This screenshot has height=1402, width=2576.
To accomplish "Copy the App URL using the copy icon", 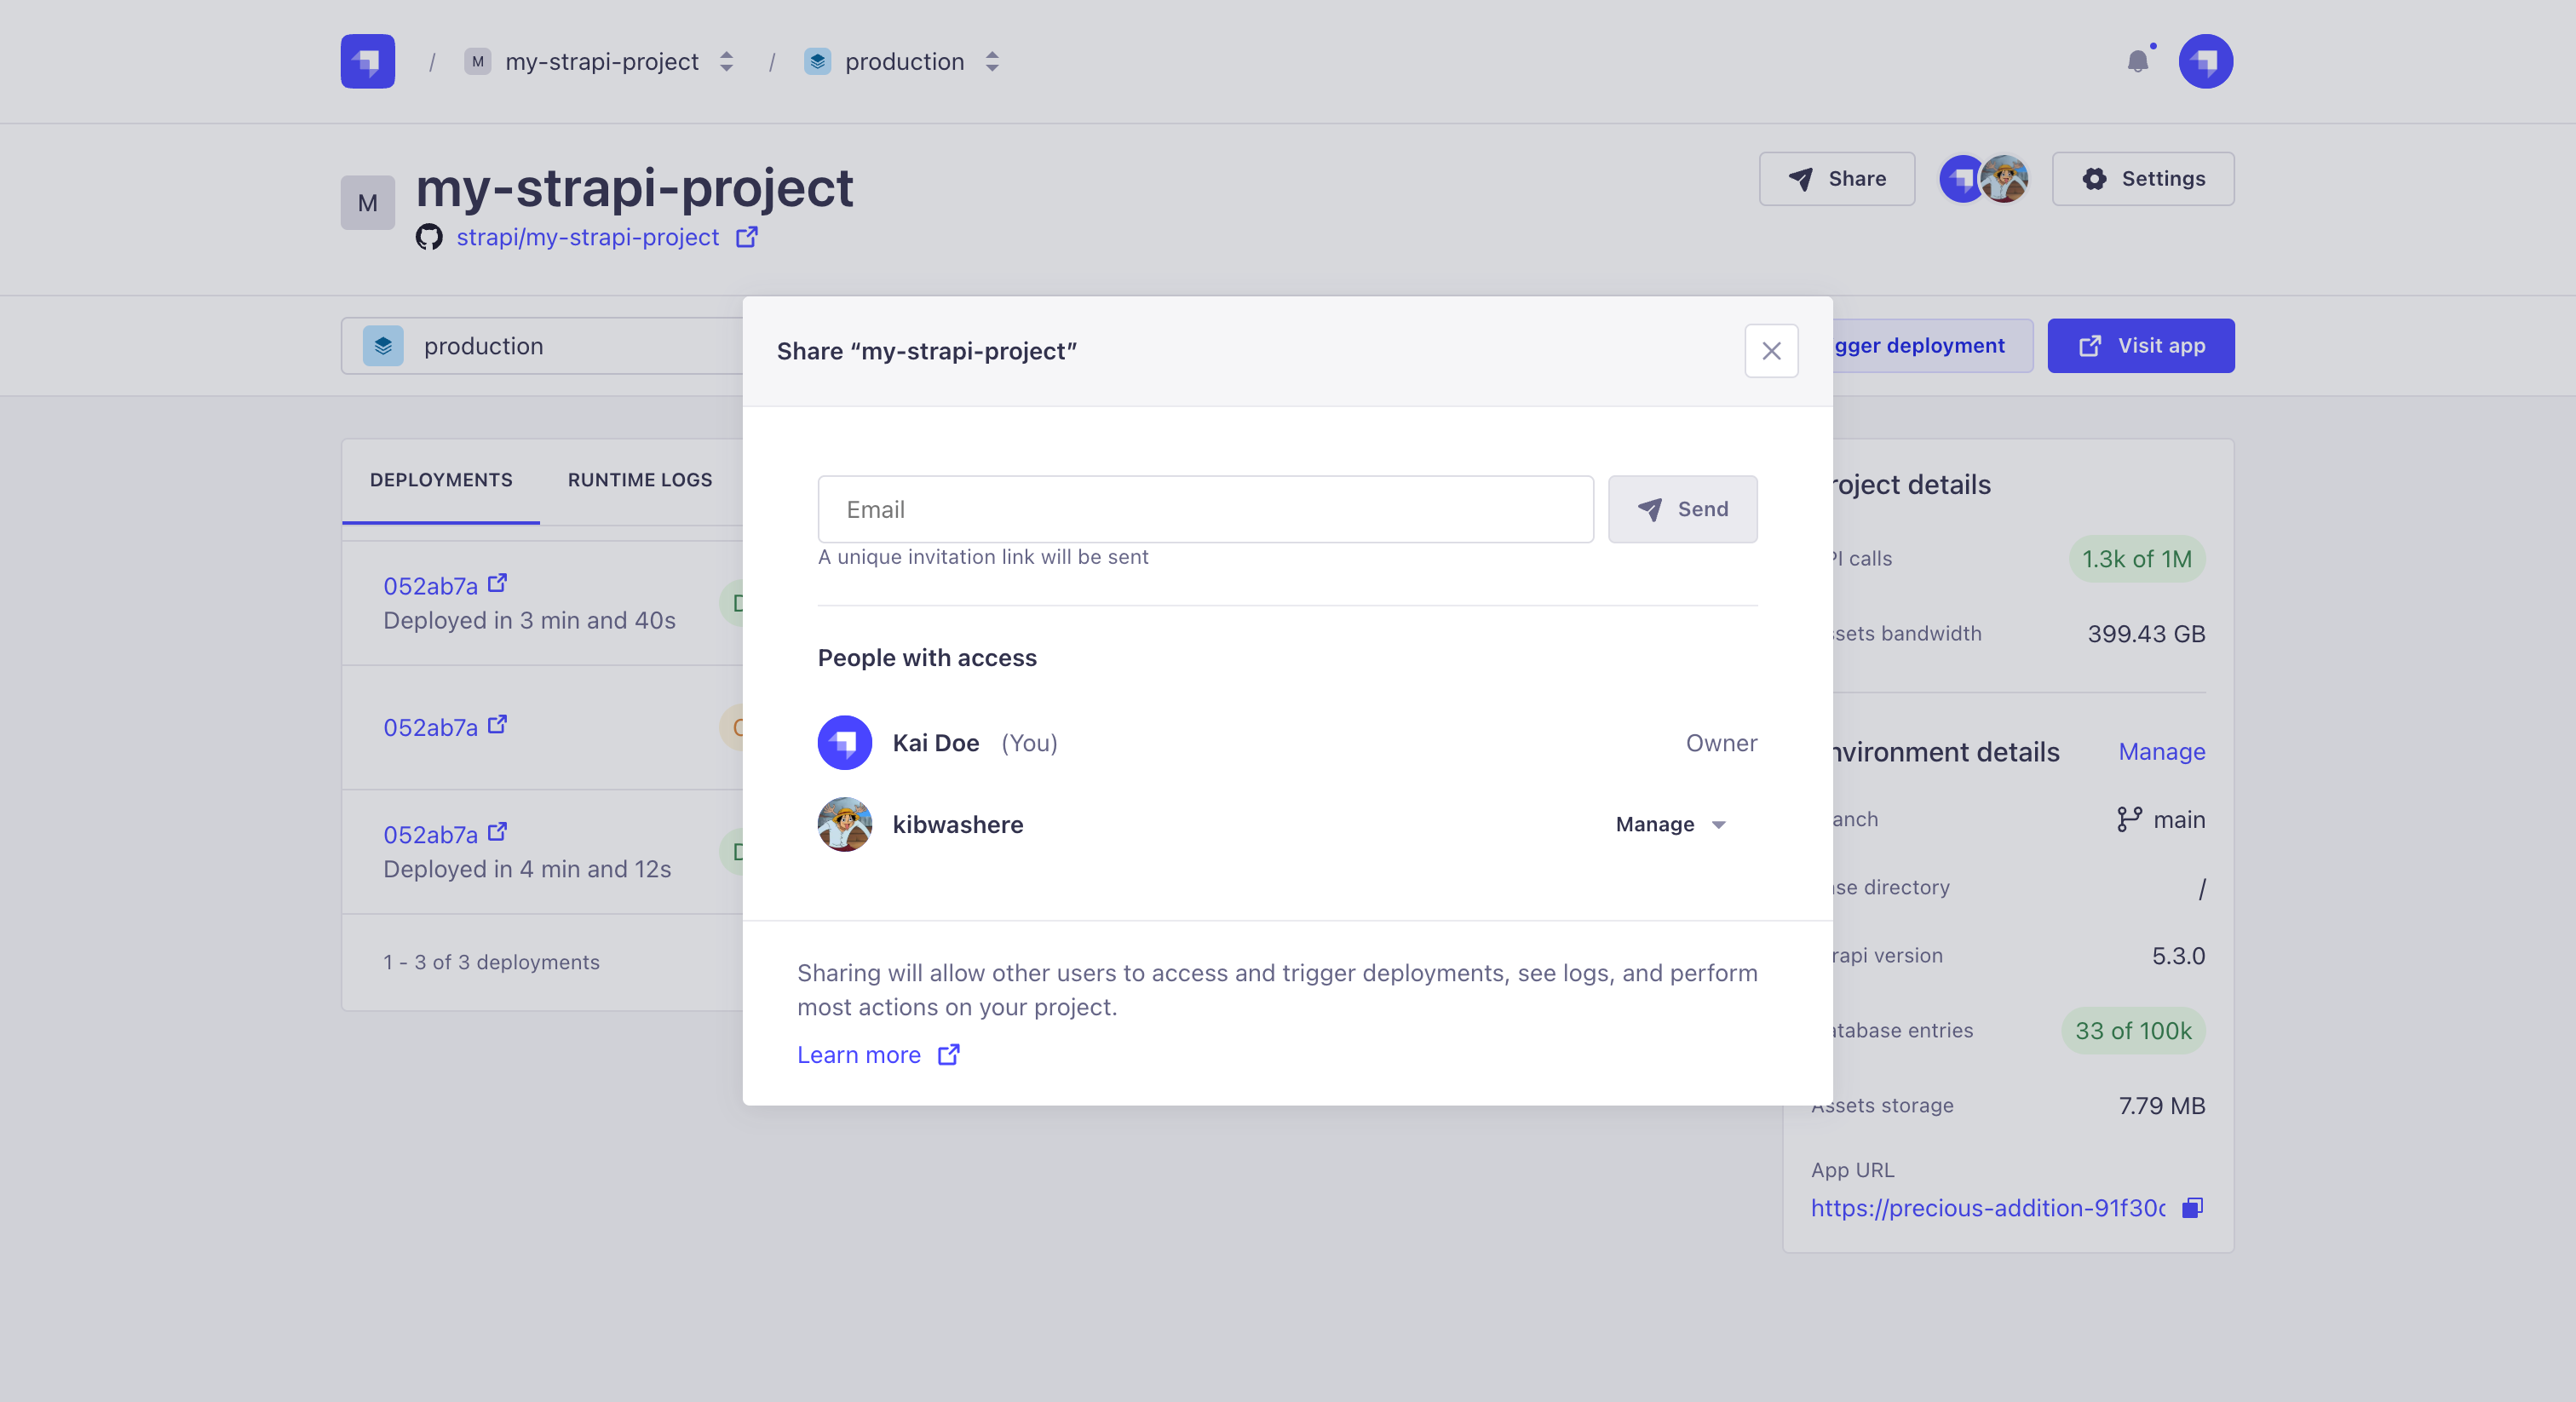I will 2191,1208.
